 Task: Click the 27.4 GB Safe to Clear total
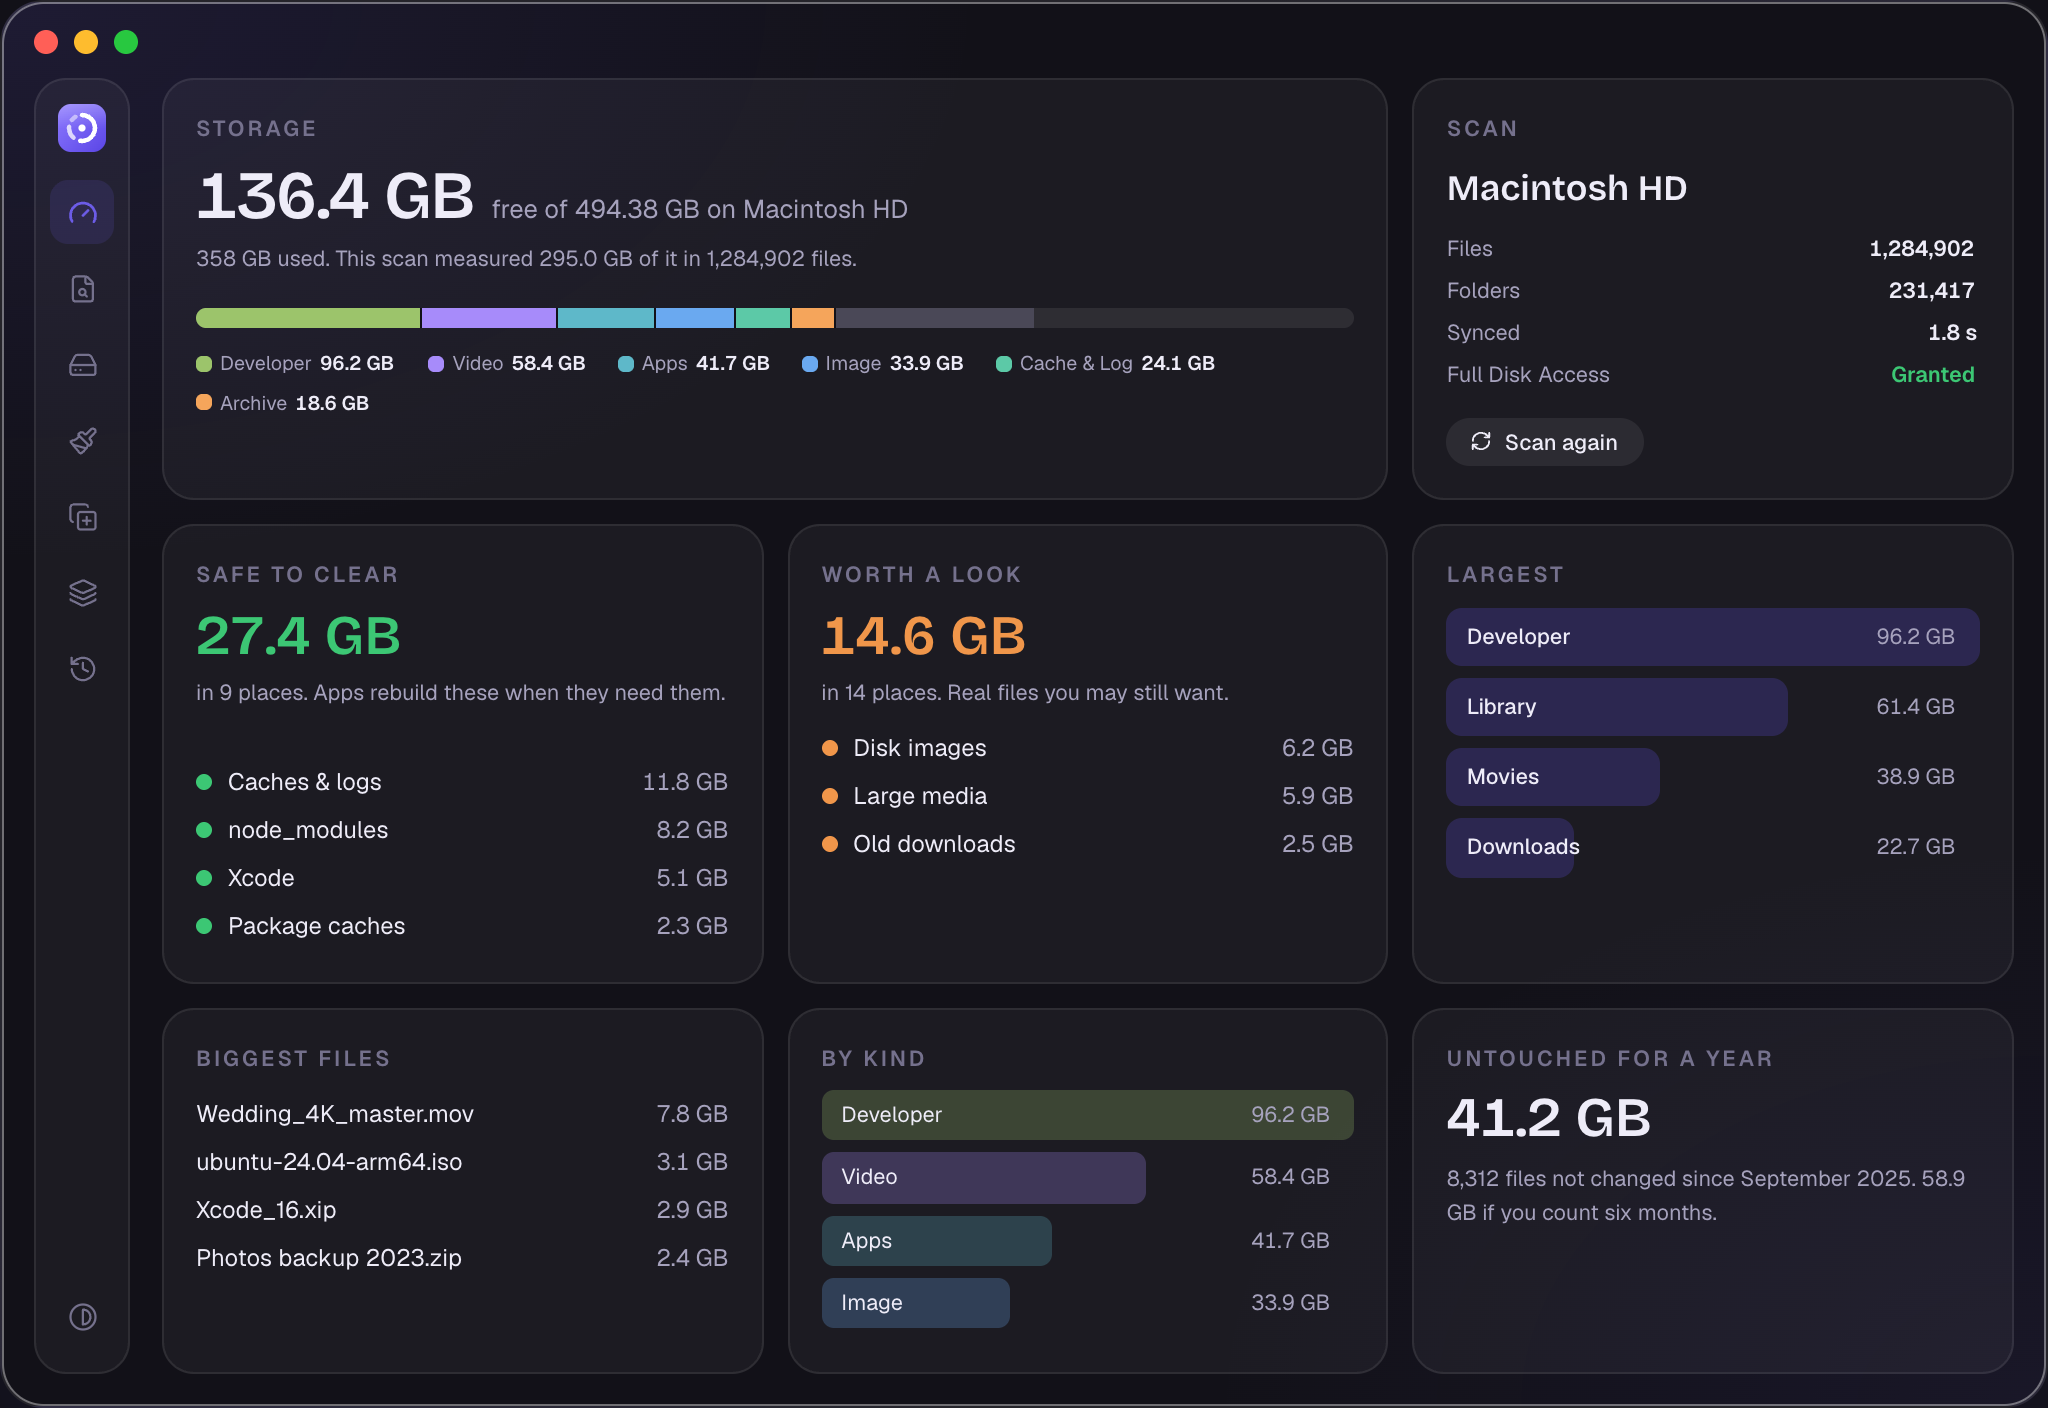coord(298,636)
